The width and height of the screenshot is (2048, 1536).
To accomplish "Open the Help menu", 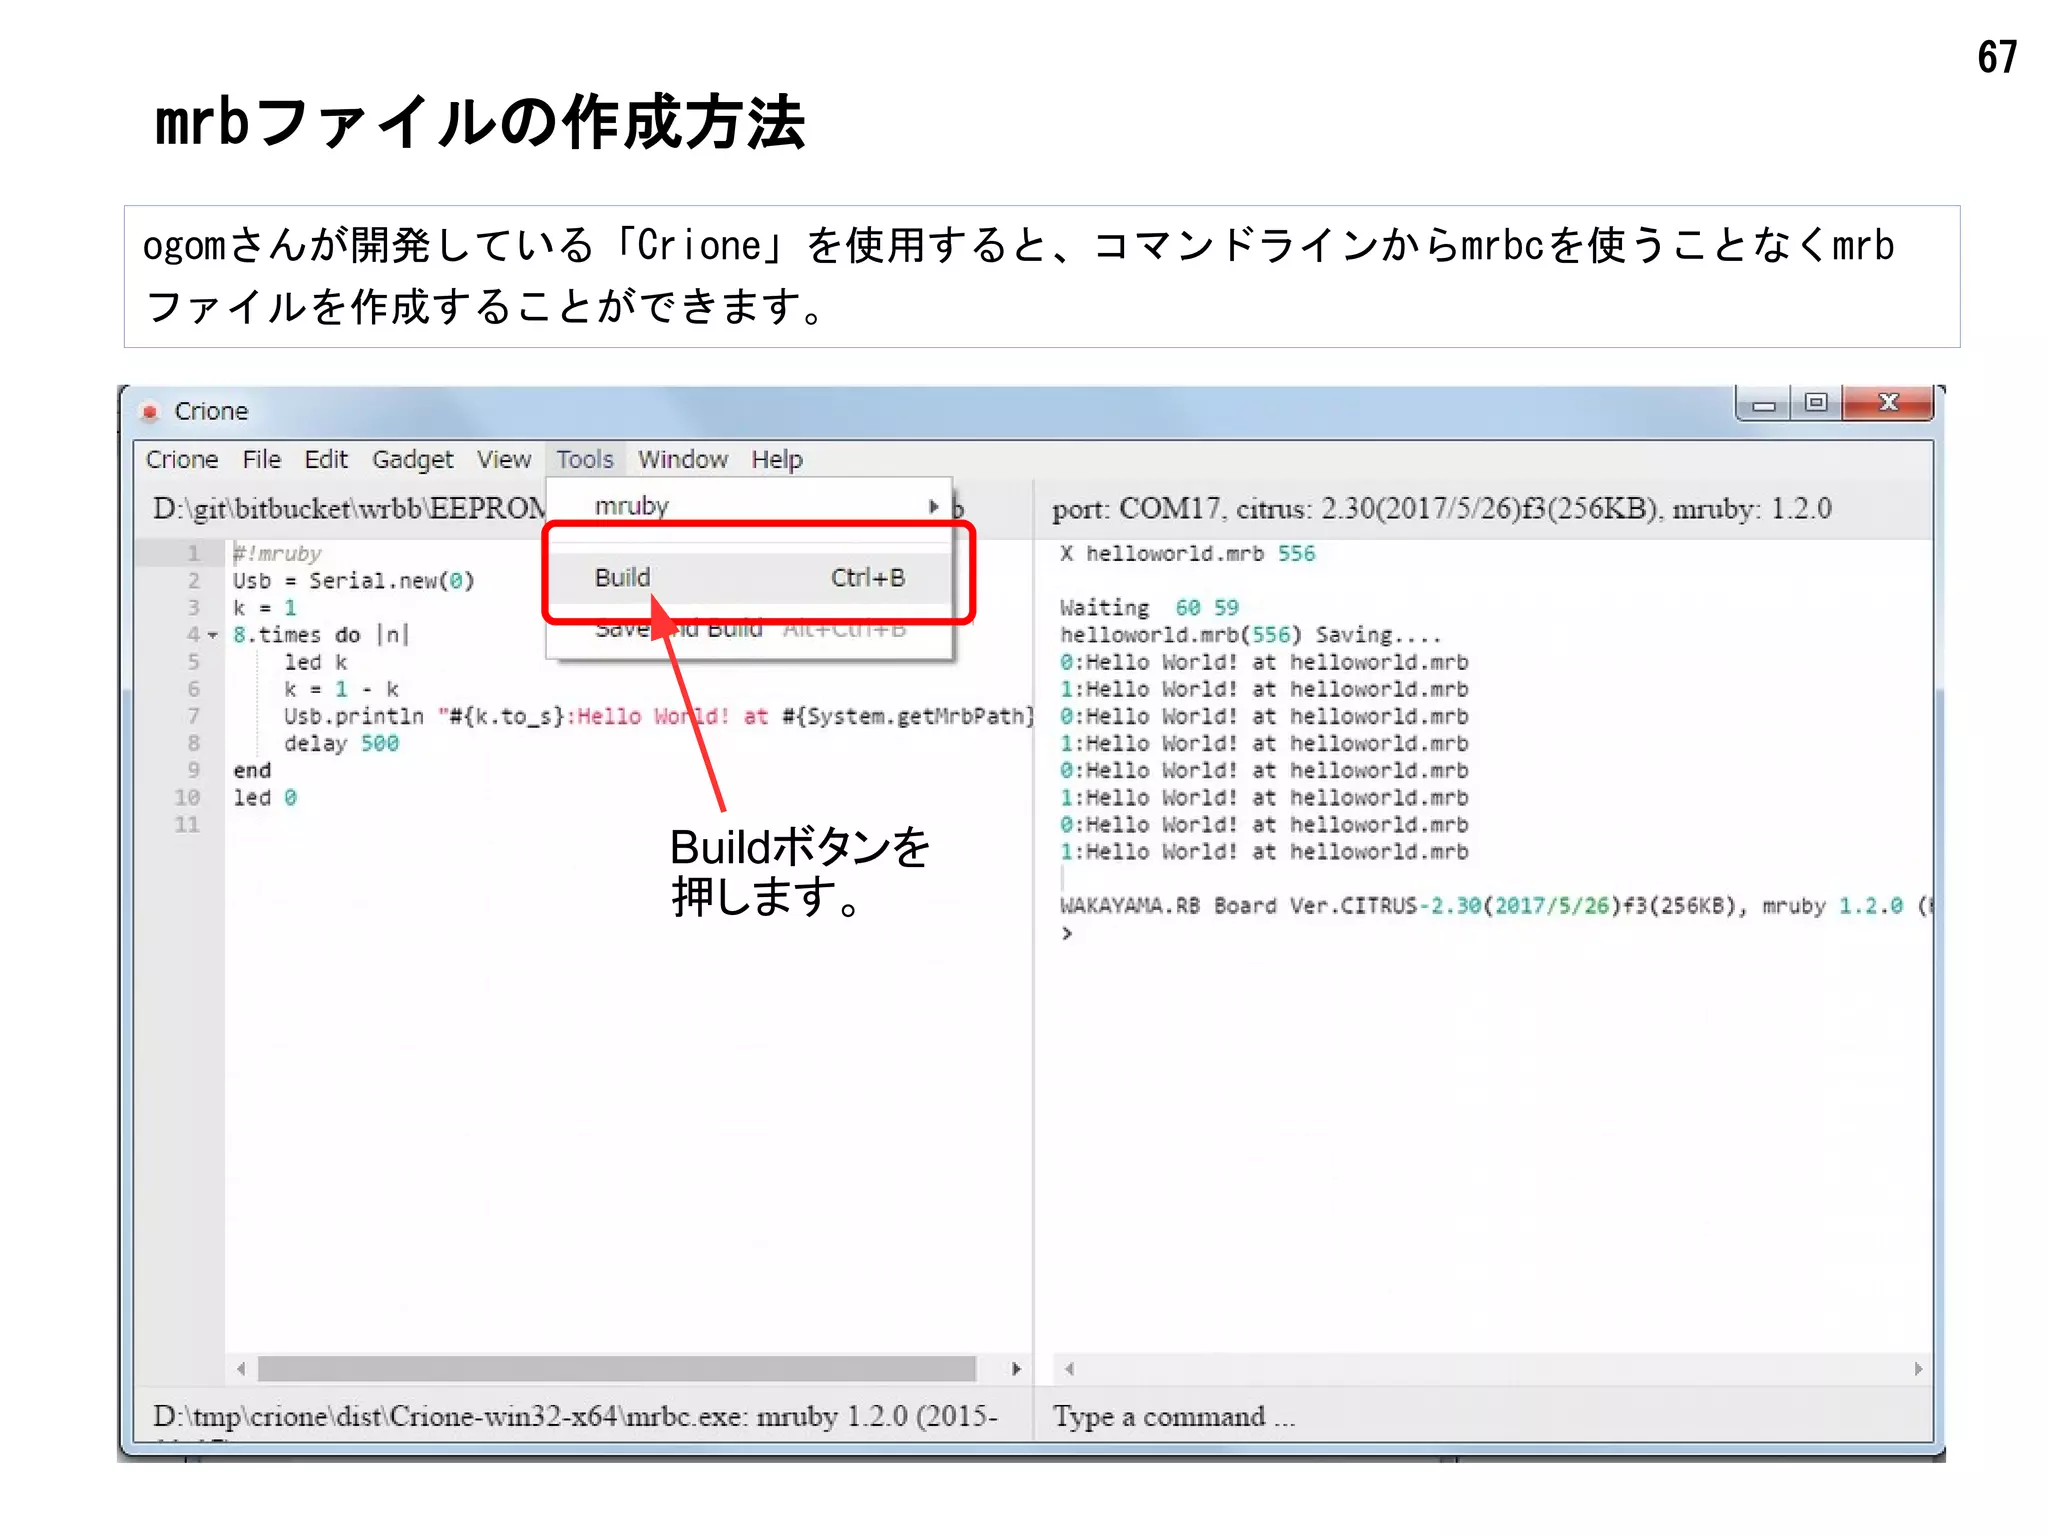I will click(777, 459).
